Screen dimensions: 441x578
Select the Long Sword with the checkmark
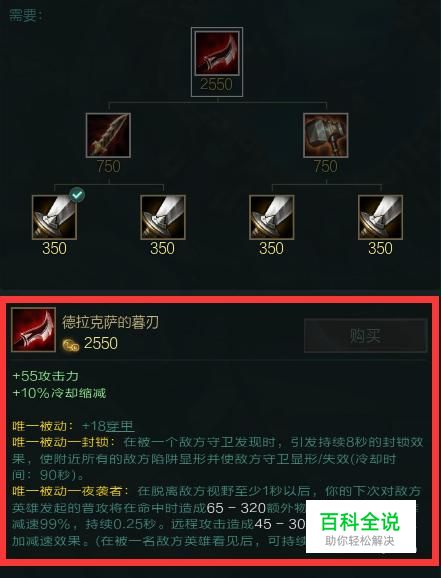click(54, 217)
